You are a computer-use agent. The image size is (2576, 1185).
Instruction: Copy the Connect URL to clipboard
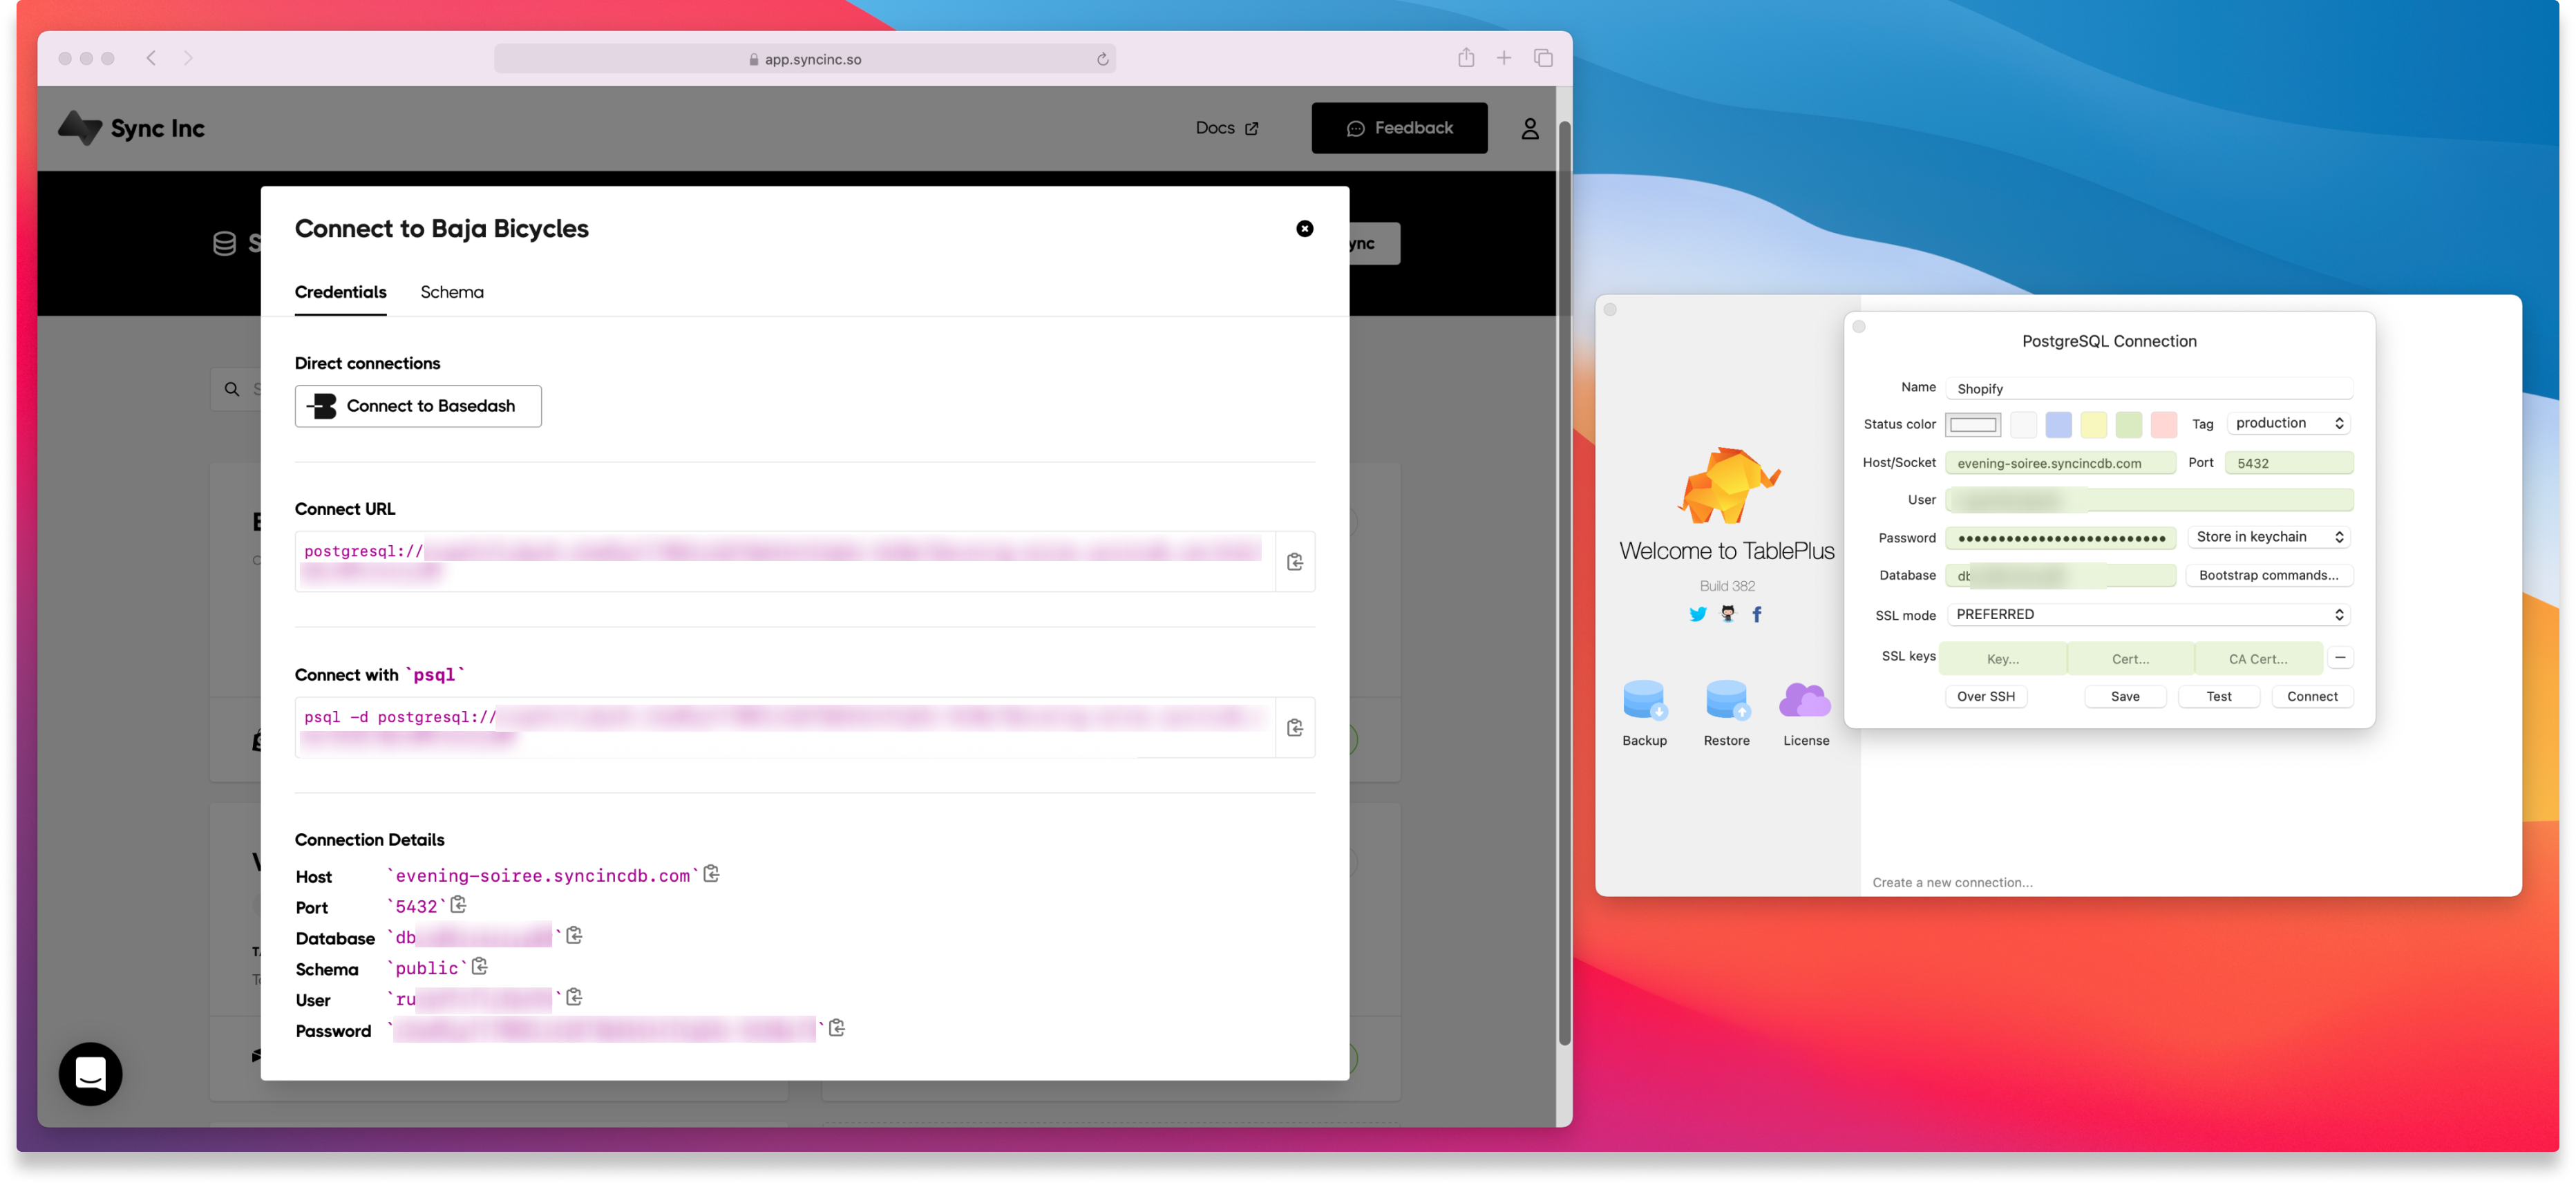click(1295, 561)
